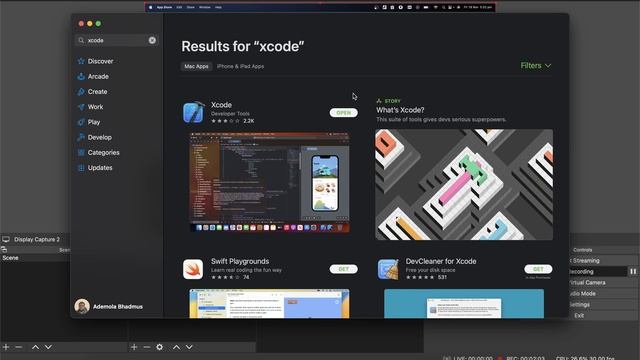Click the OBS Recording button

click(x=598, y=271)
